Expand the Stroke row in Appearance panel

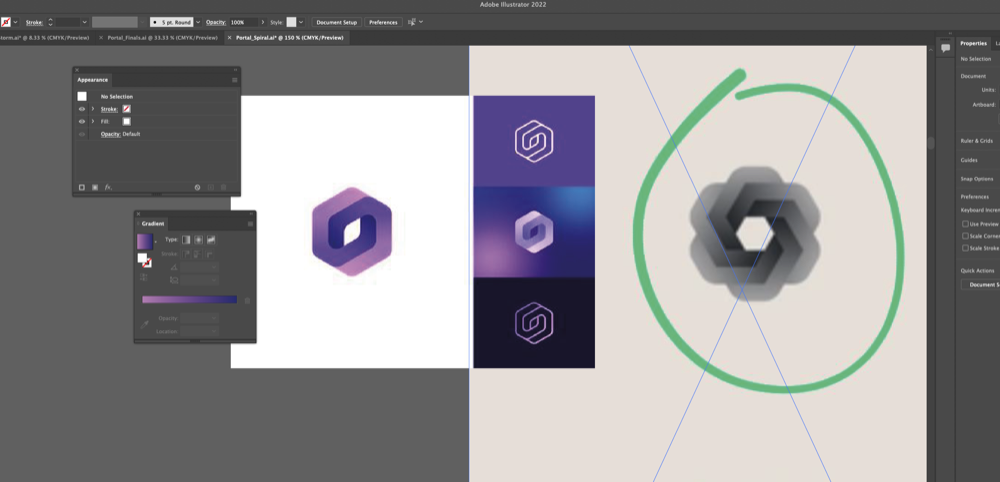click(93, 108)
